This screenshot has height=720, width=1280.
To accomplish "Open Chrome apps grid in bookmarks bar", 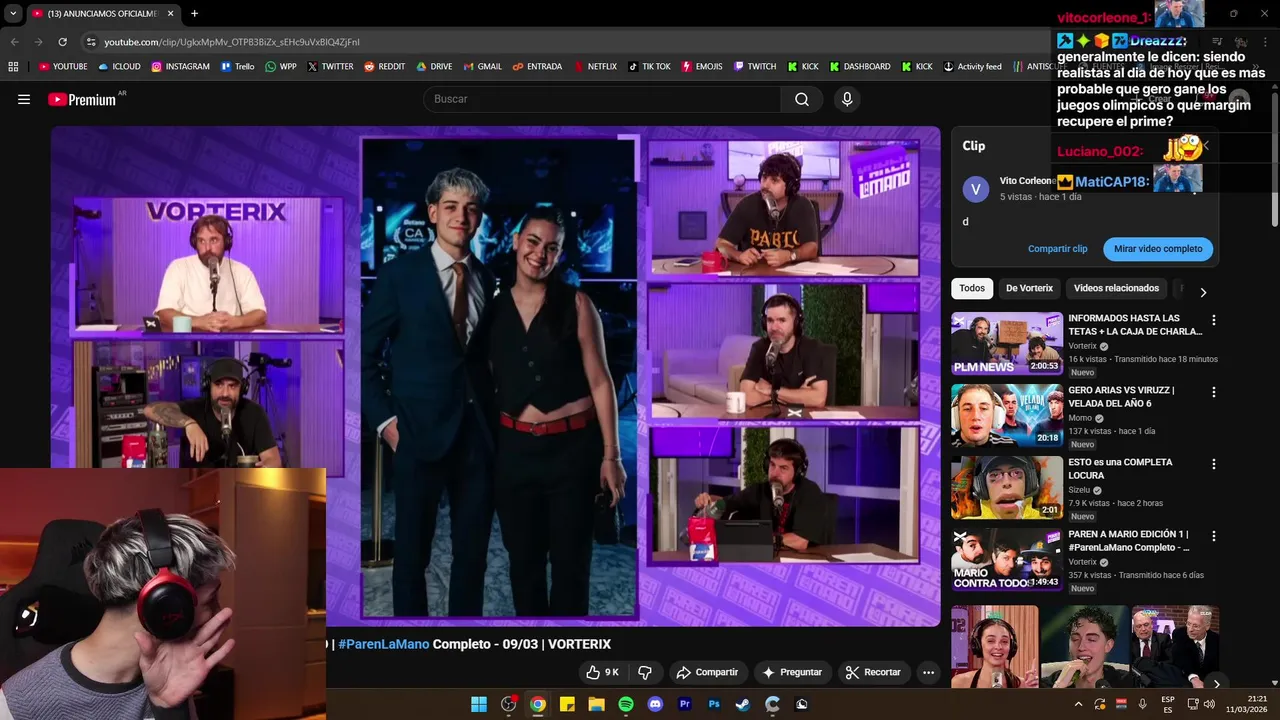I will [x=13, y=67].
